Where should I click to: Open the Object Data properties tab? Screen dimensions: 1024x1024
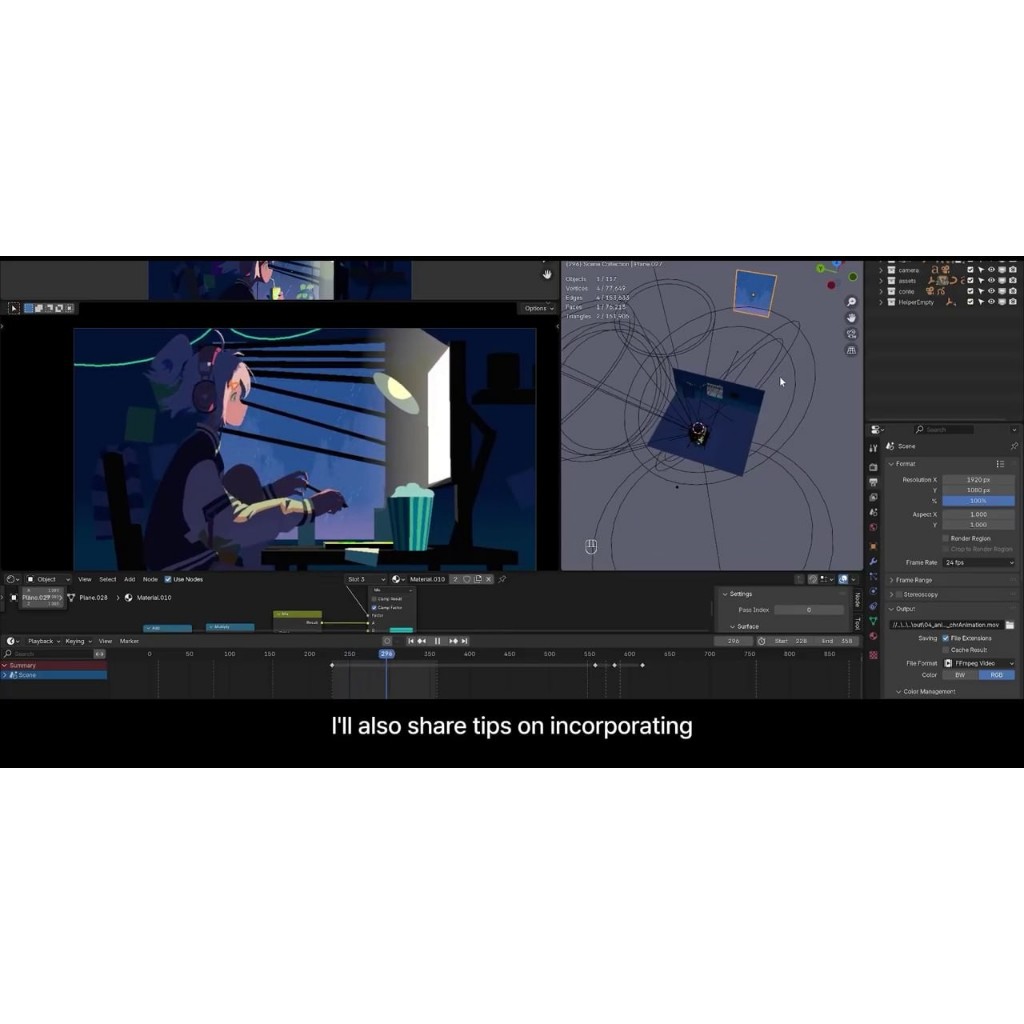coord(874,621)
